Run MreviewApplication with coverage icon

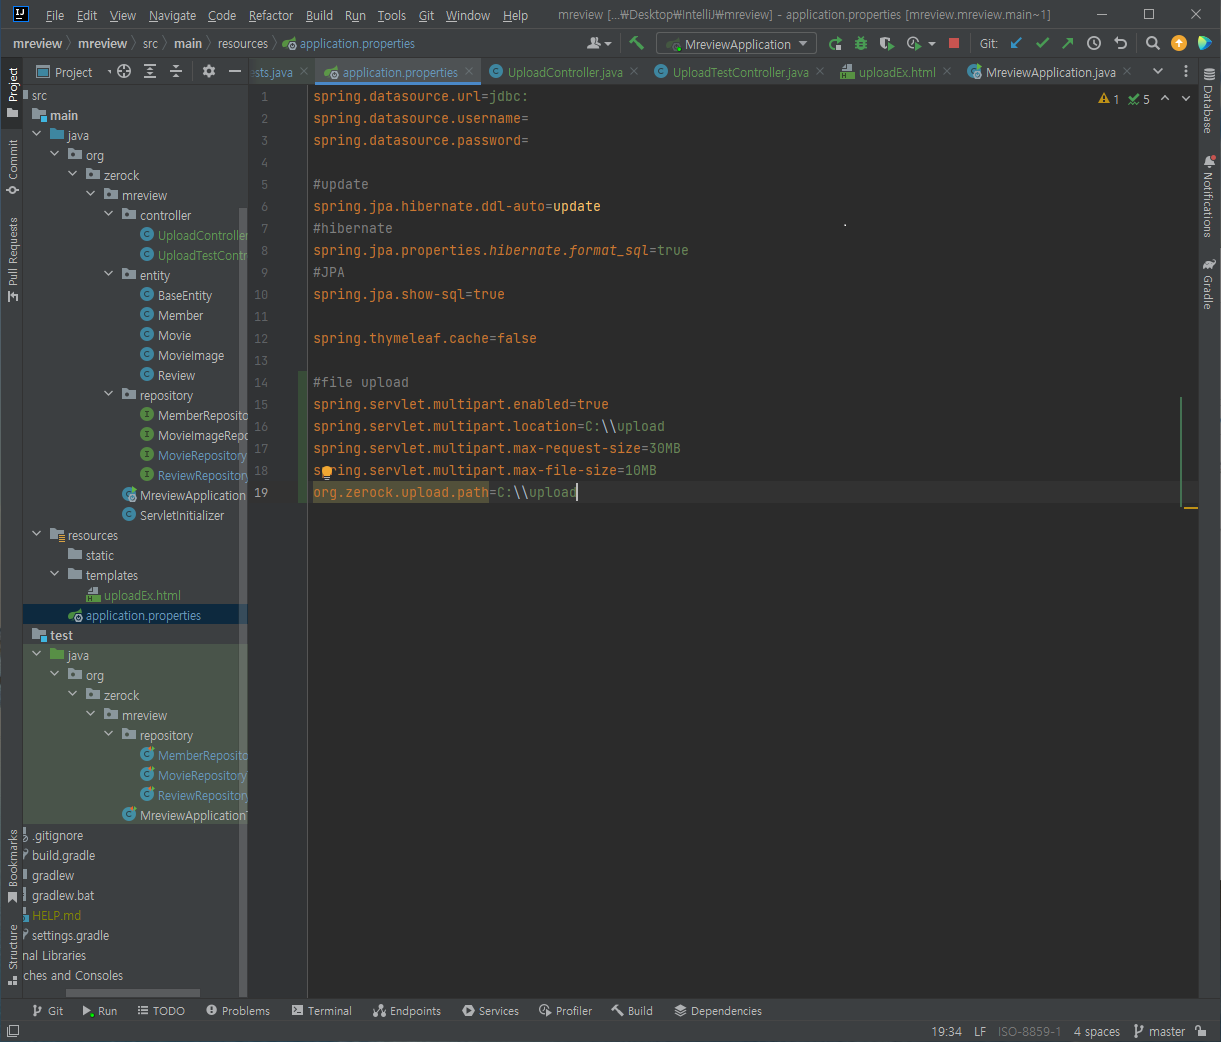click(x=886, y=43)
